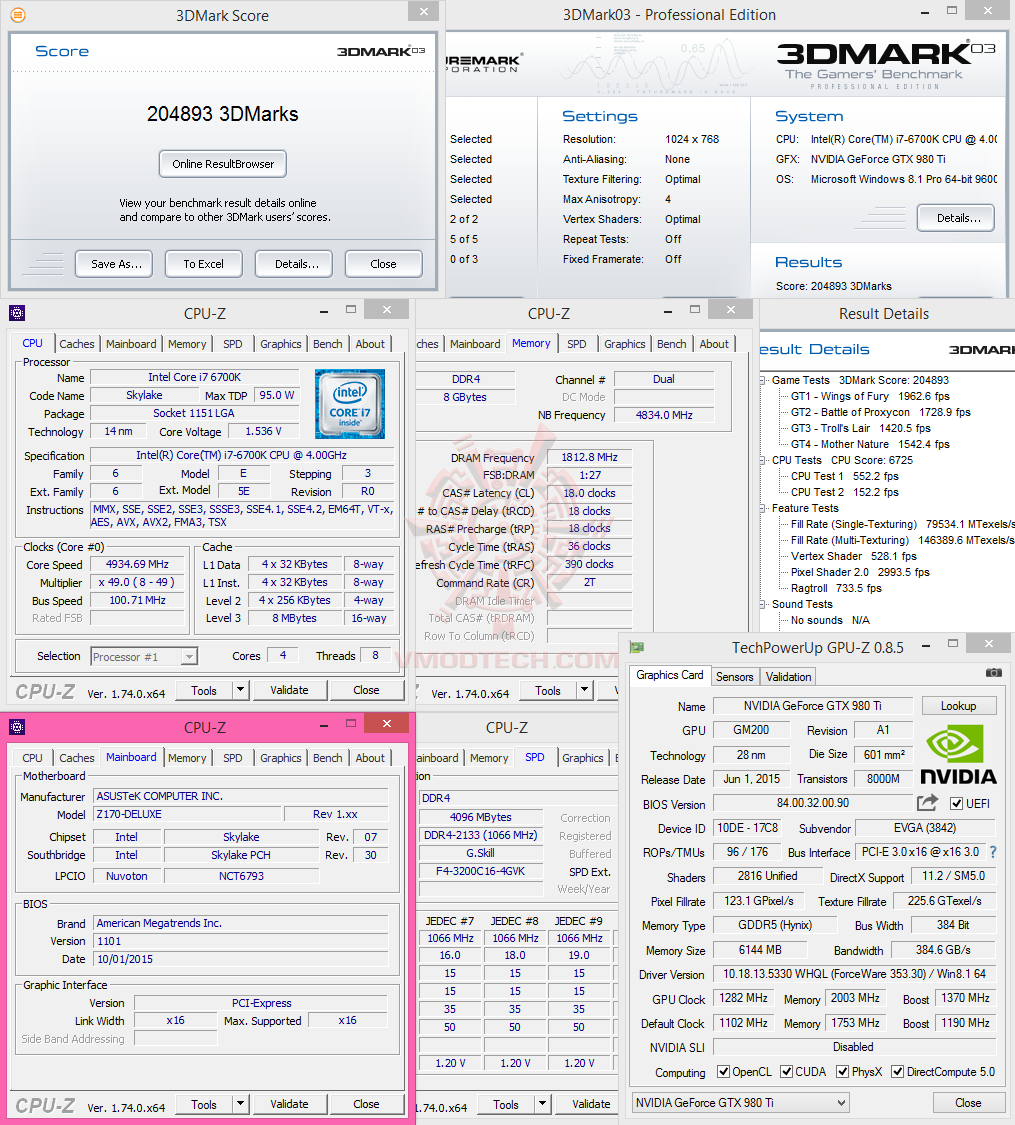The image size is (1015, 1125).
Task: Open Memory tab in pink CPU-Z Mainboard window
Action: pos(187,758)
